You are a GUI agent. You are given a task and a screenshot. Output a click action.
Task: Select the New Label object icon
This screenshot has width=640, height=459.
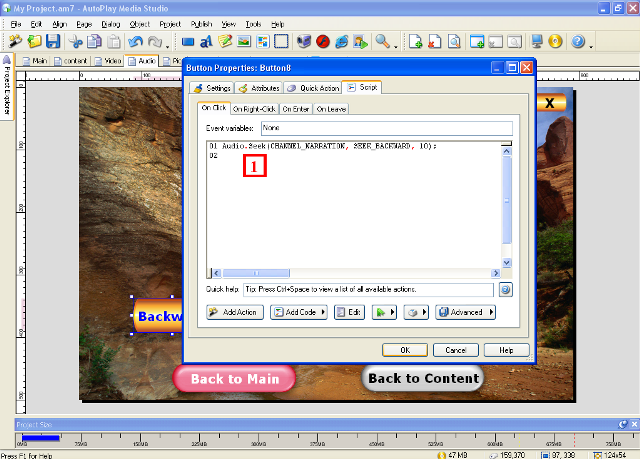point(206,42)
